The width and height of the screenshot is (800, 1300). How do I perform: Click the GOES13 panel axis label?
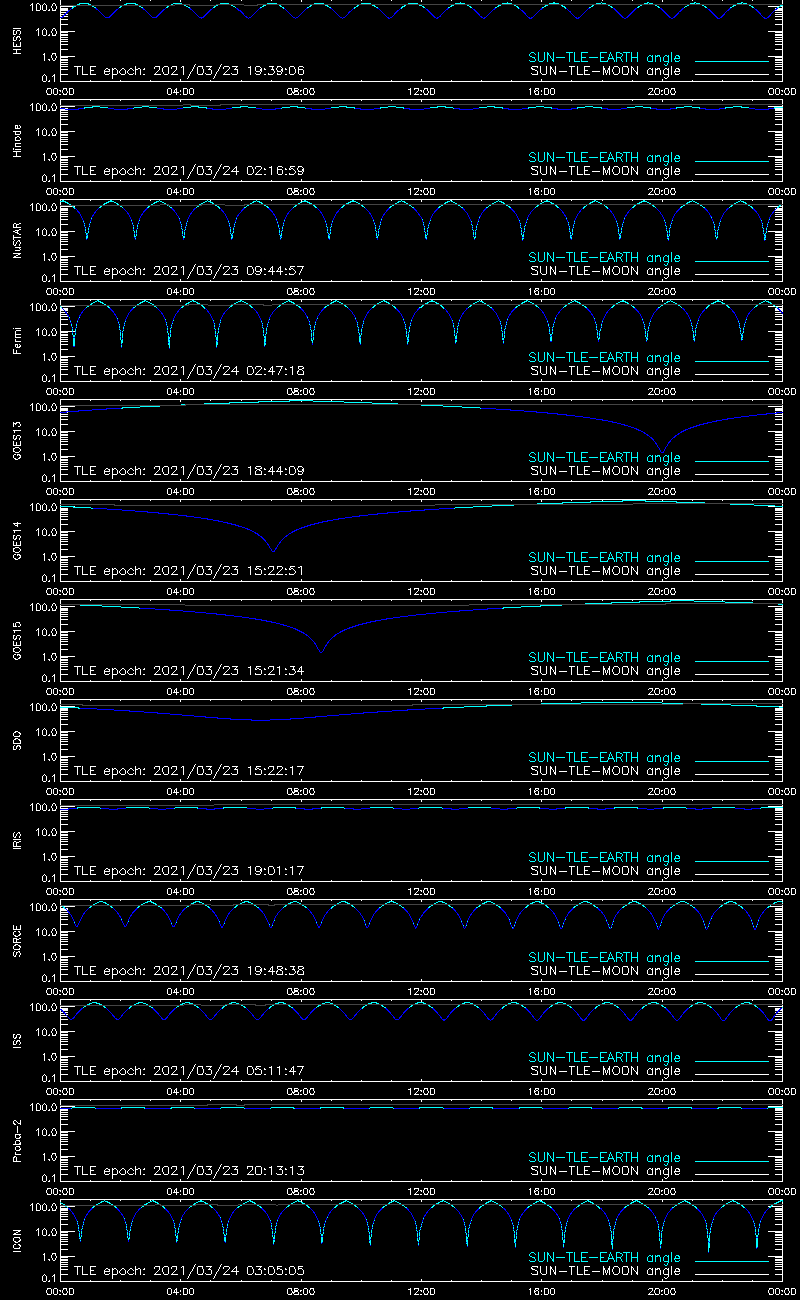18,441
